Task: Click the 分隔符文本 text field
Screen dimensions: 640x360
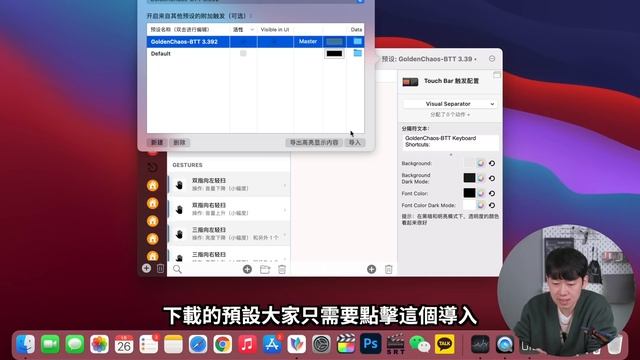Action: [x=451, y=142]
